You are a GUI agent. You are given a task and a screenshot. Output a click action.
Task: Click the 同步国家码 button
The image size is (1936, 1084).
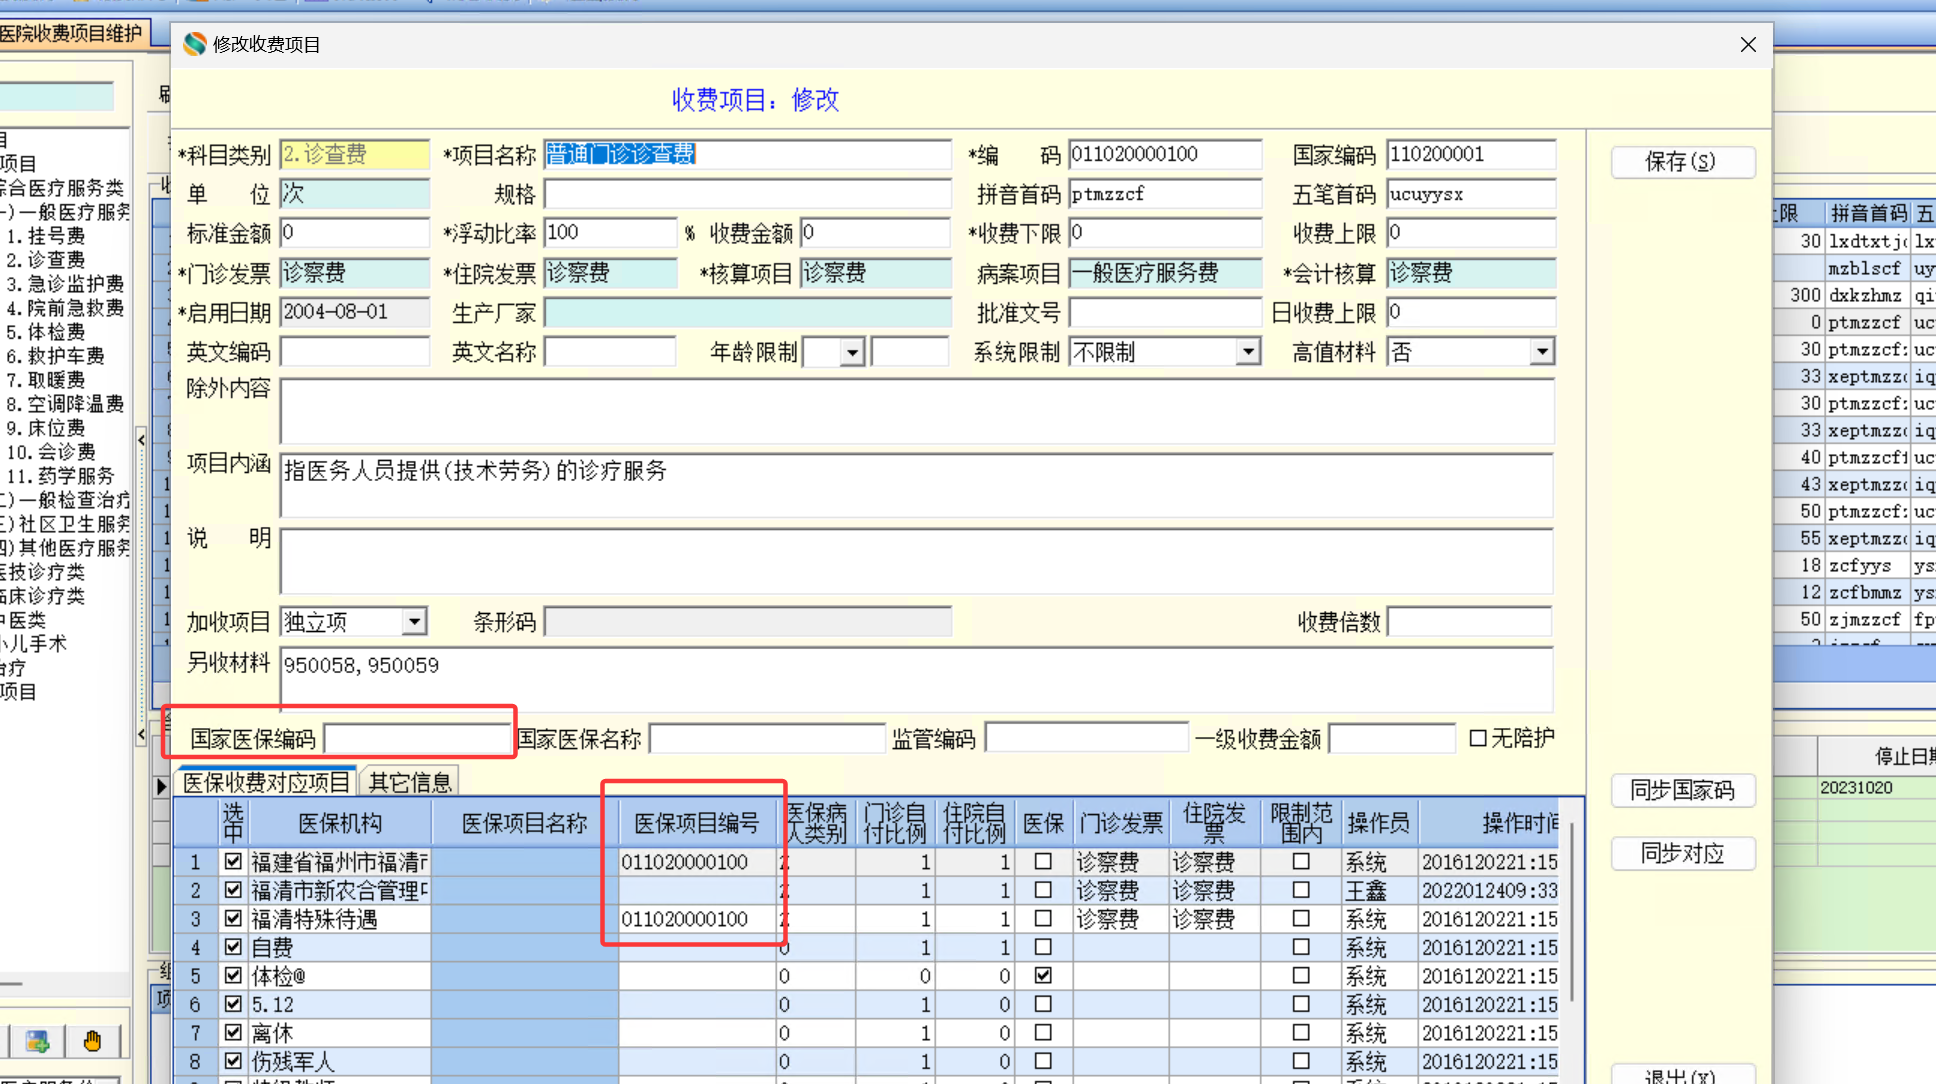pos(1681,790)
